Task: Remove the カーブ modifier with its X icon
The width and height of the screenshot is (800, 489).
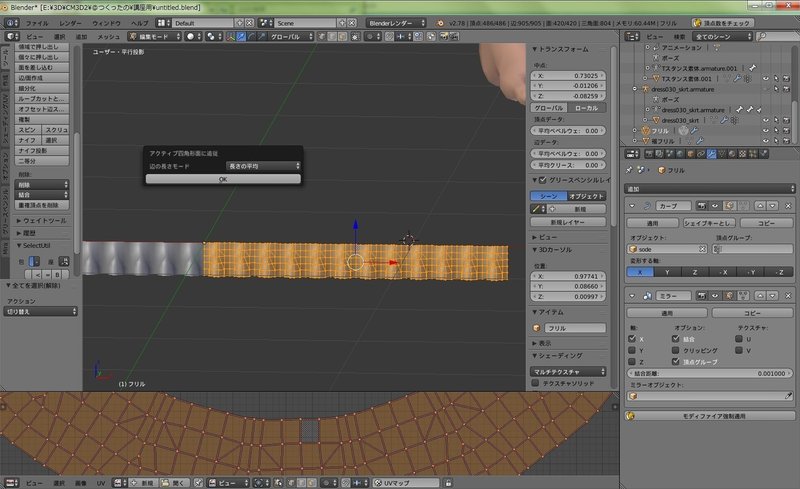Action: pos(788,206)
